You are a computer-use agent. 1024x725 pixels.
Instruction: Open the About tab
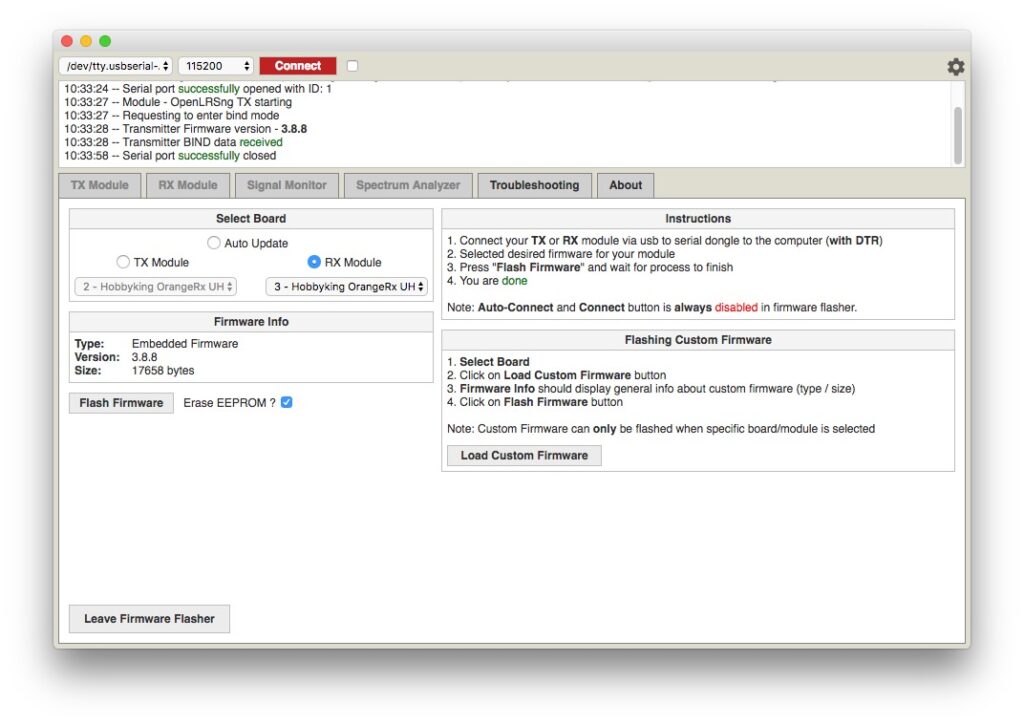click(626, 185)
